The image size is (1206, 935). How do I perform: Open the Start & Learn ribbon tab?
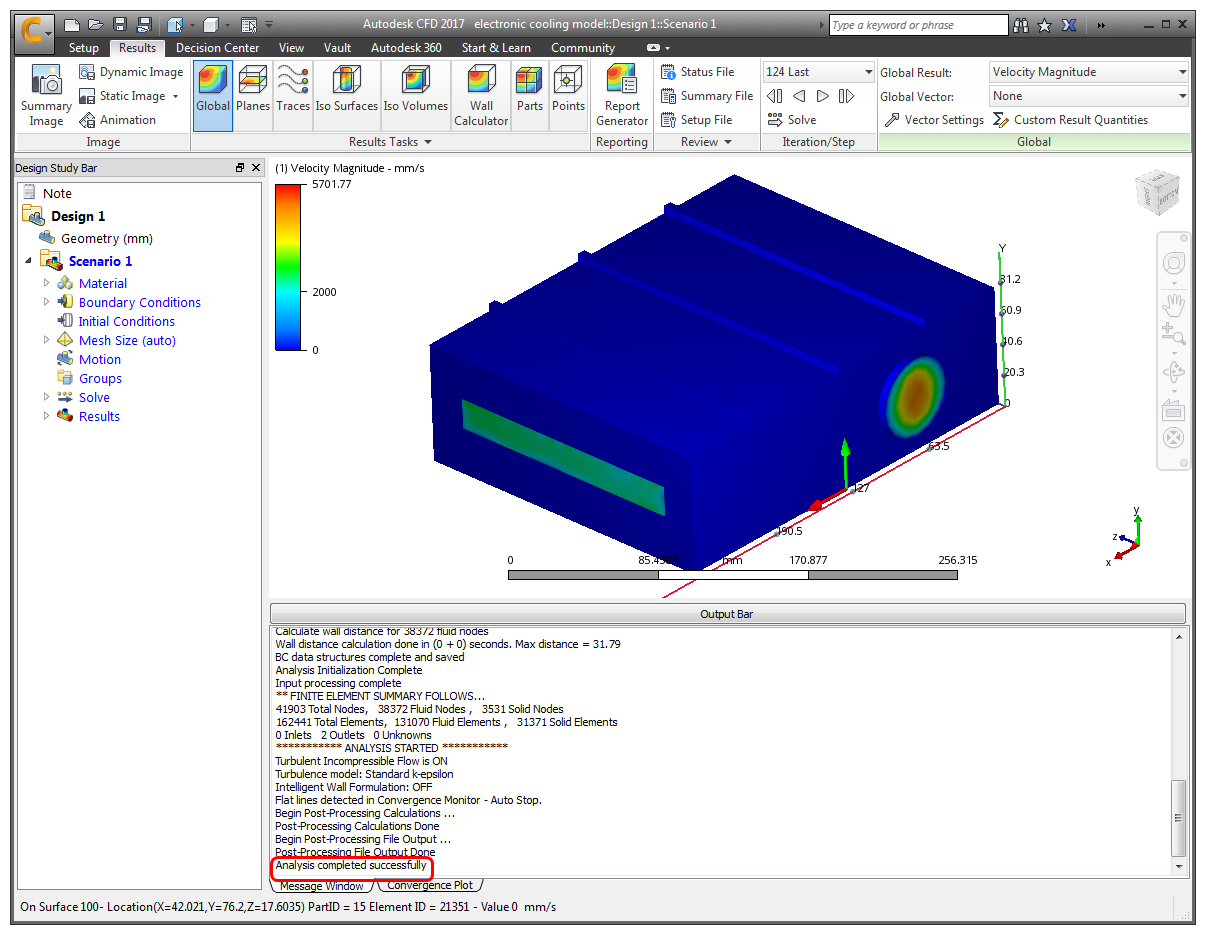click(496, 47)
